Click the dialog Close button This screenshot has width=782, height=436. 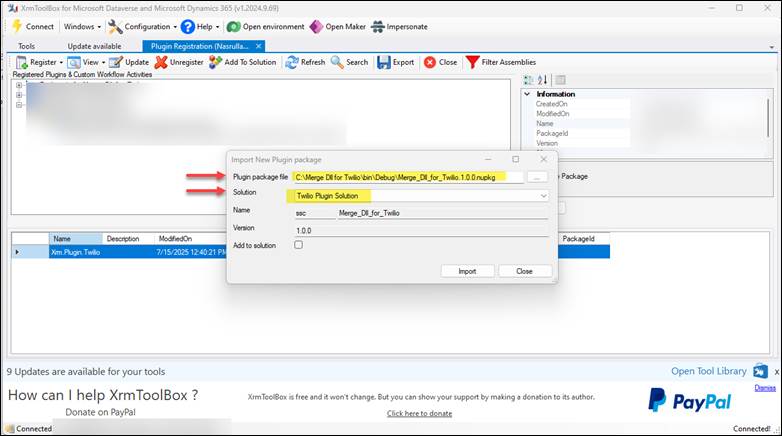[525, 271]
